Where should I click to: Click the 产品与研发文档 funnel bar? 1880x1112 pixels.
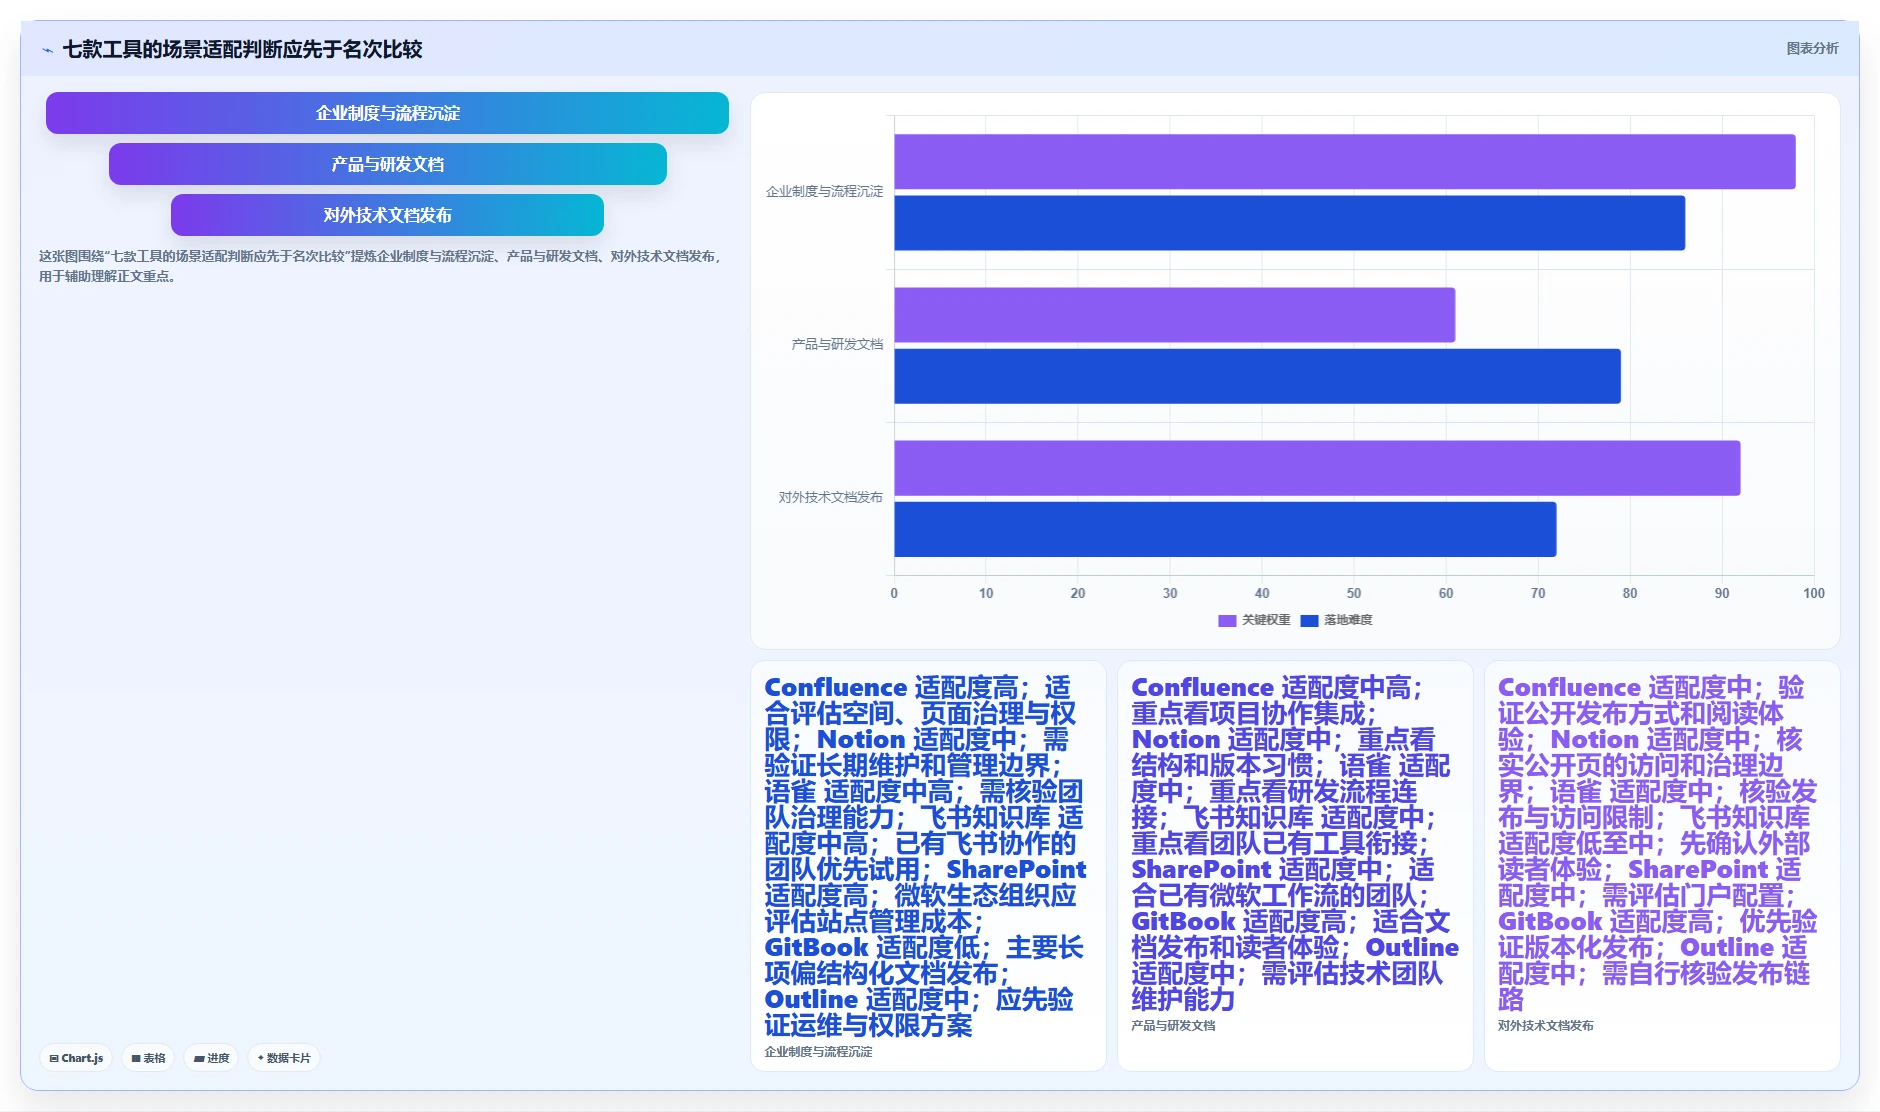coord(387,164)
